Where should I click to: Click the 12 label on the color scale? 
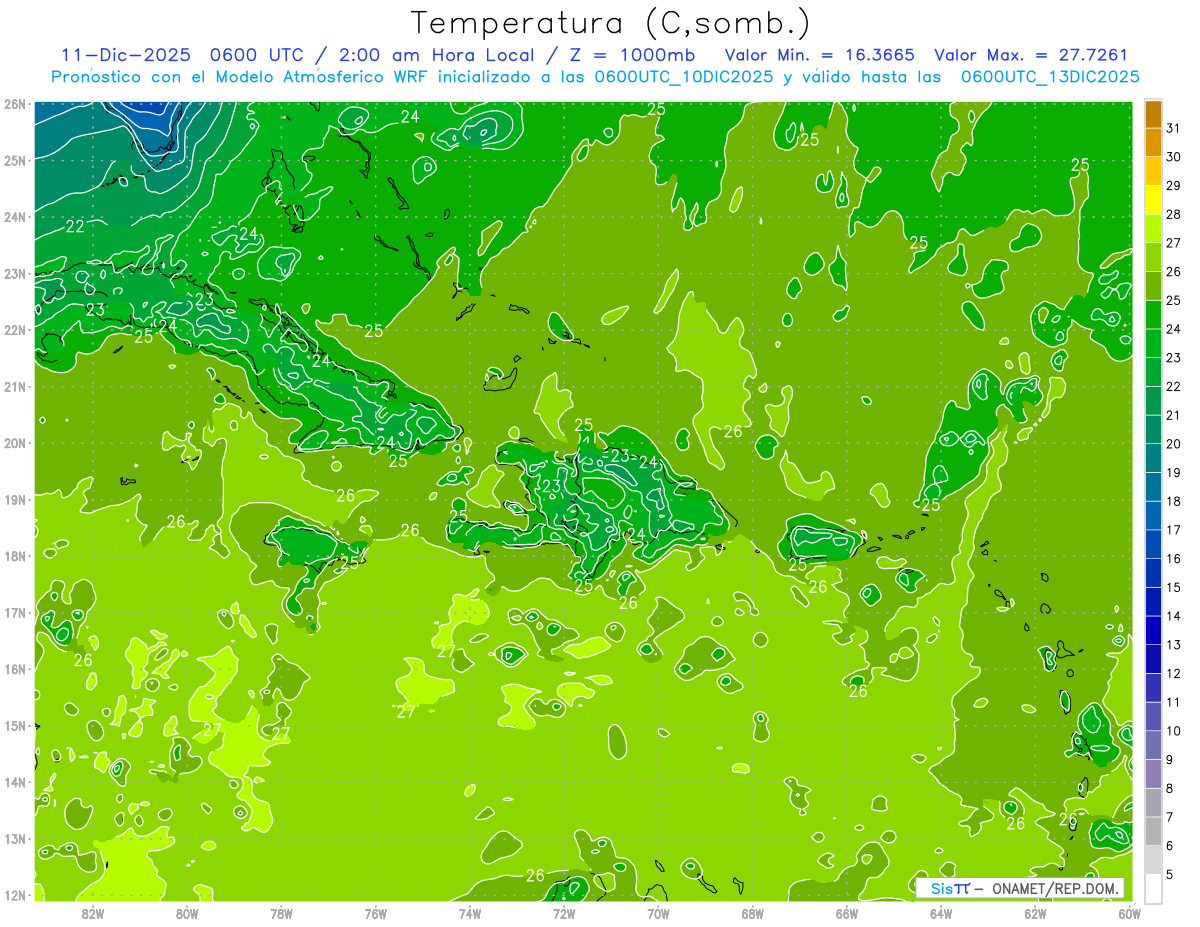click(1173, 673)
